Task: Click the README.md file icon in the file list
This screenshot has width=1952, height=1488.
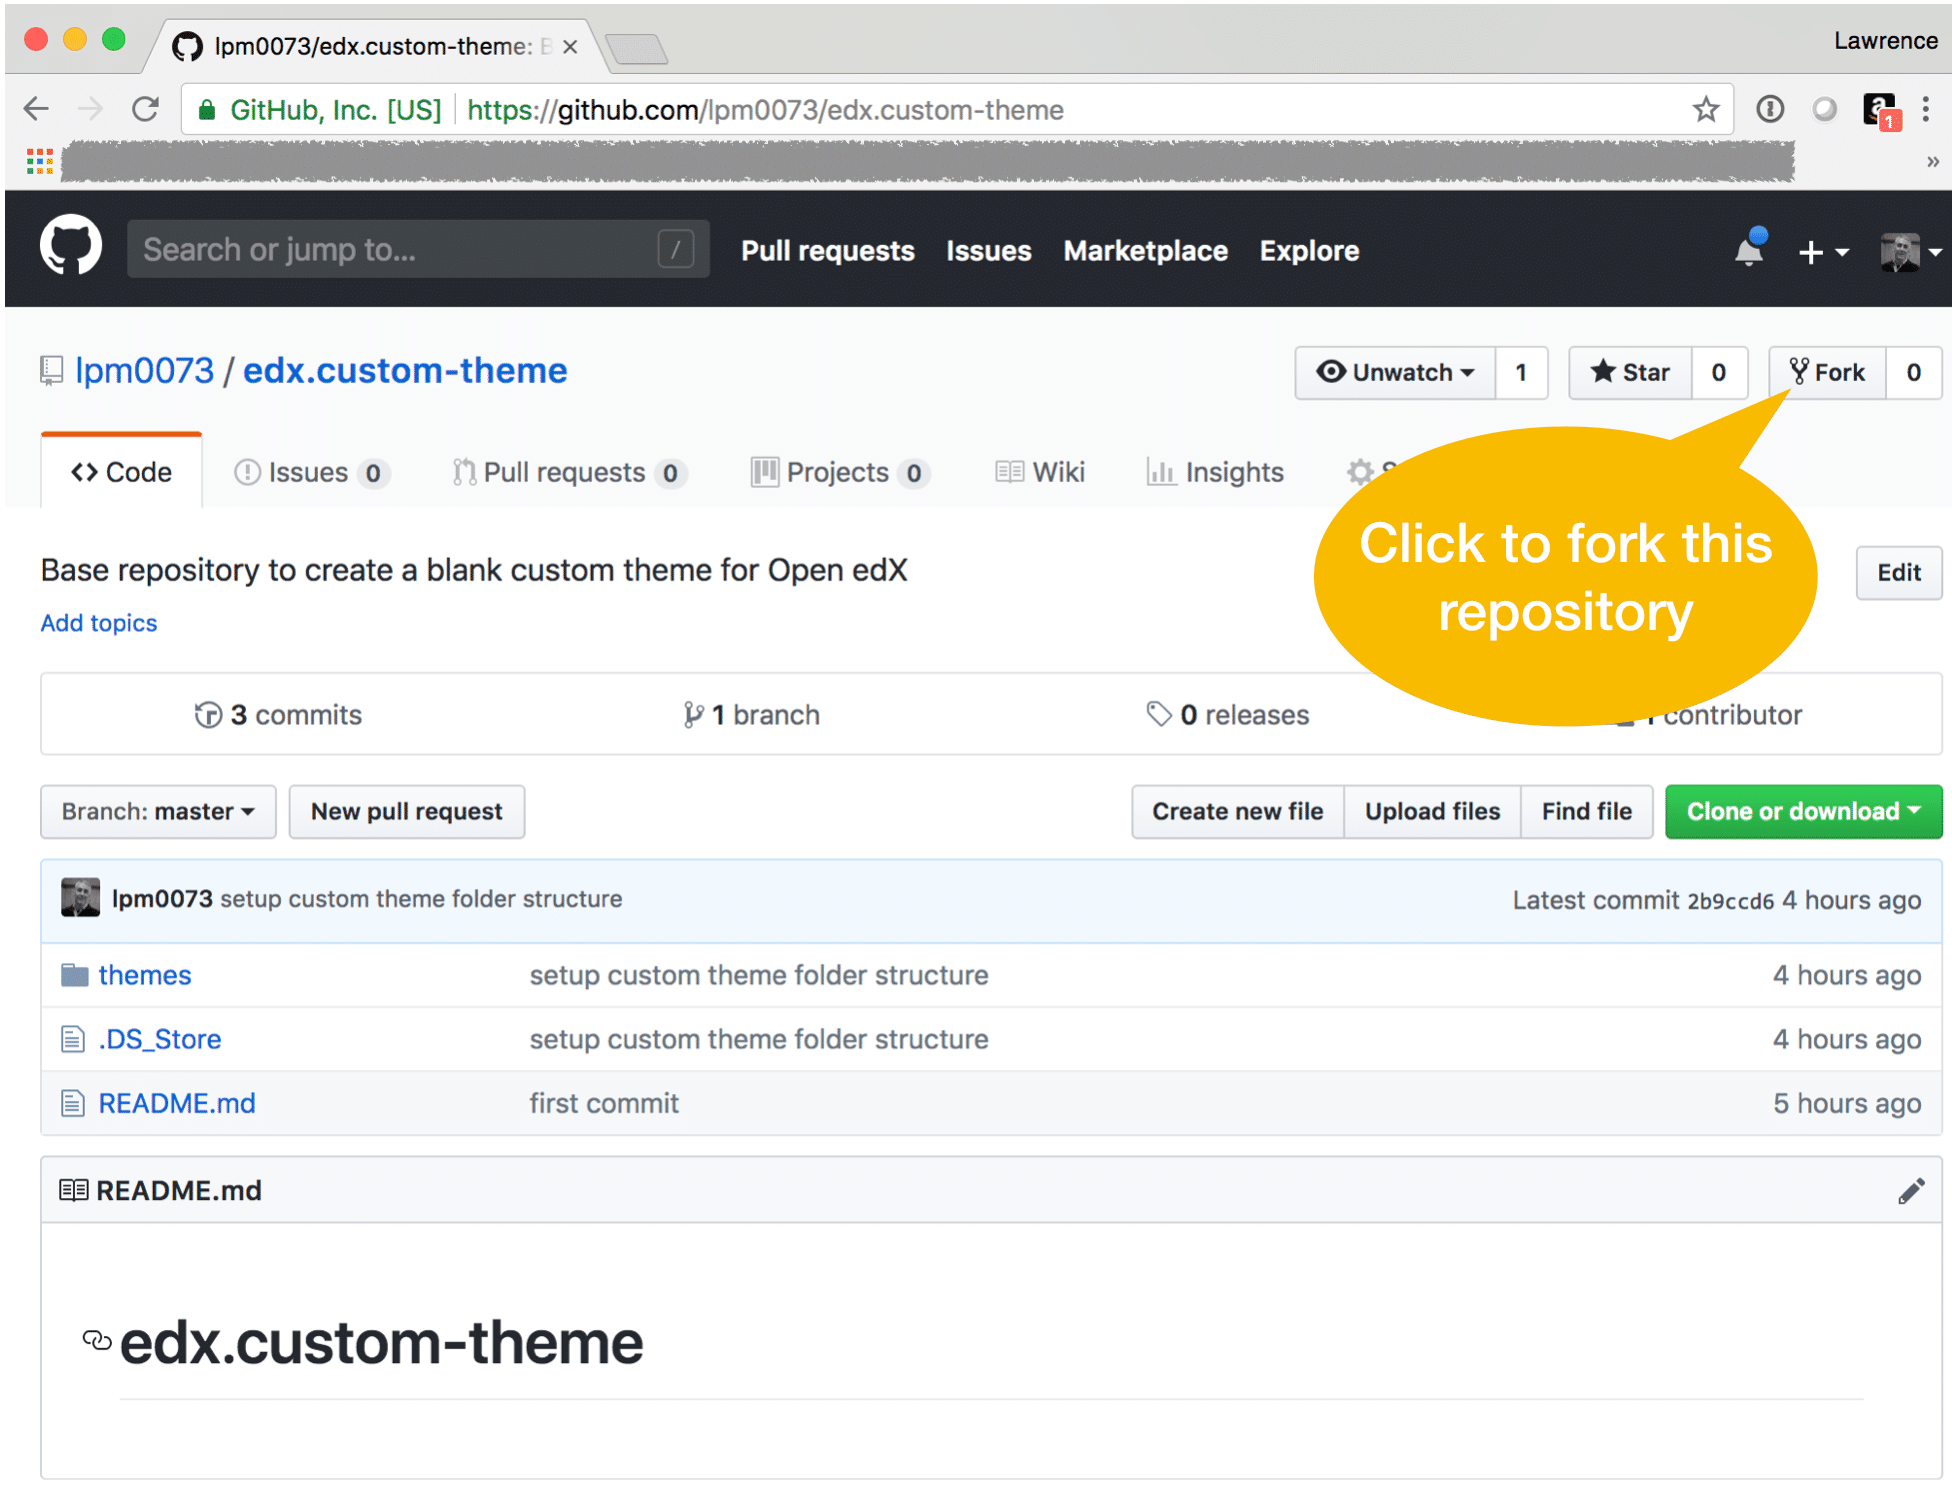Action: [x=73, y=1102]
